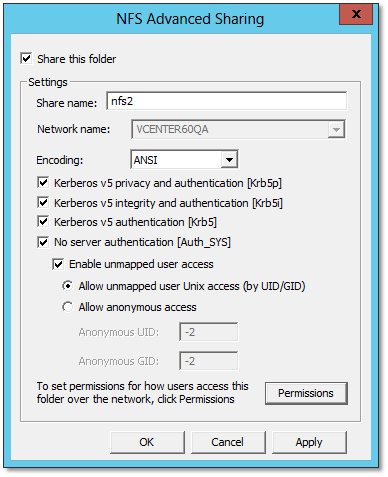Click the Anonymous UID field
The height and width of the screenshot is (477, 388).
click(209, 332)
